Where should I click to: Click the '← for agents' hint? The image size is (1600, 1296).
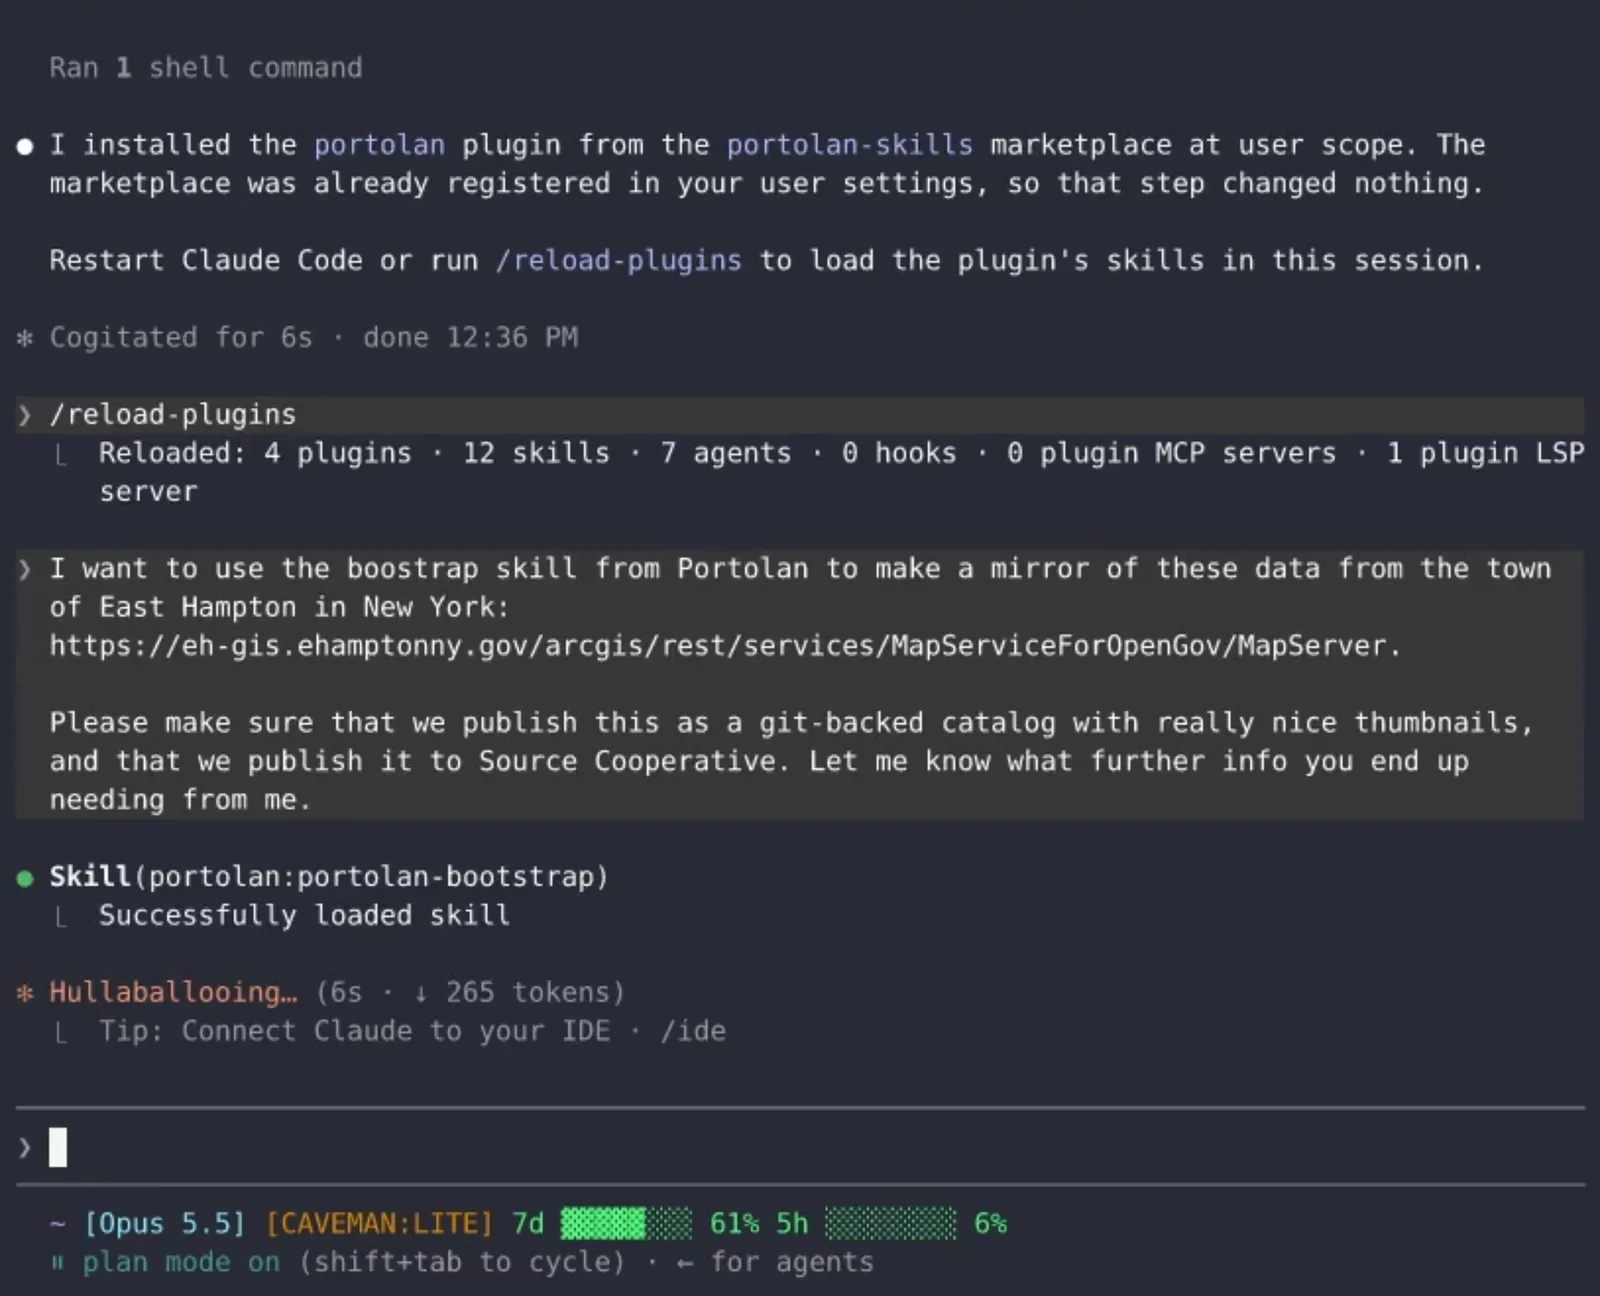[x=775, y=1262]
